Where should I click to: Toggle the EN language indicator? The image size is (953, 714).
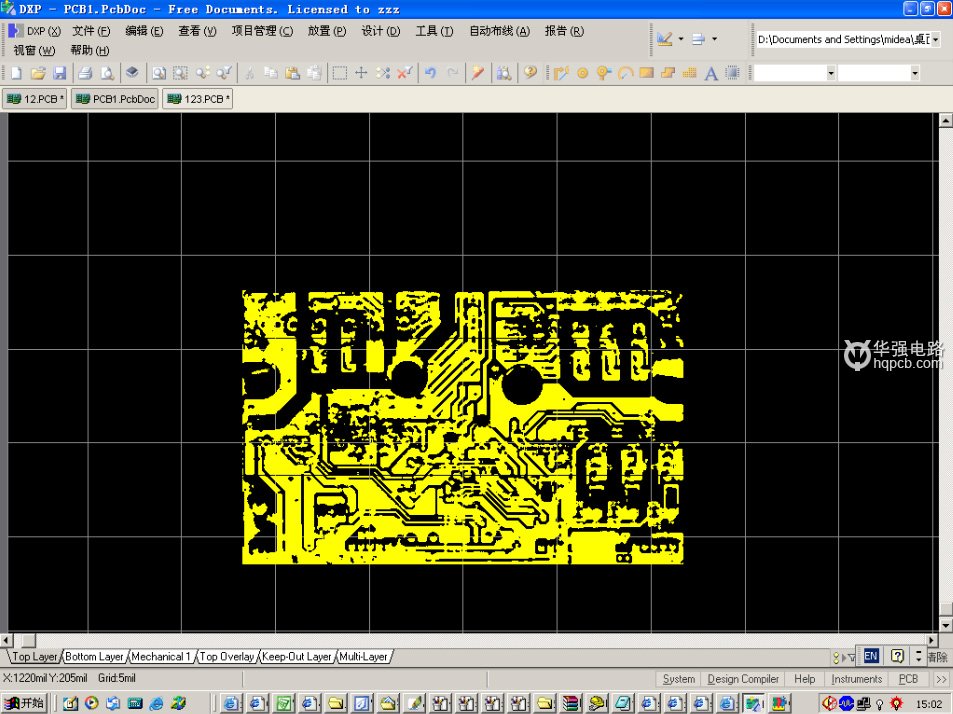coord(869,655)
